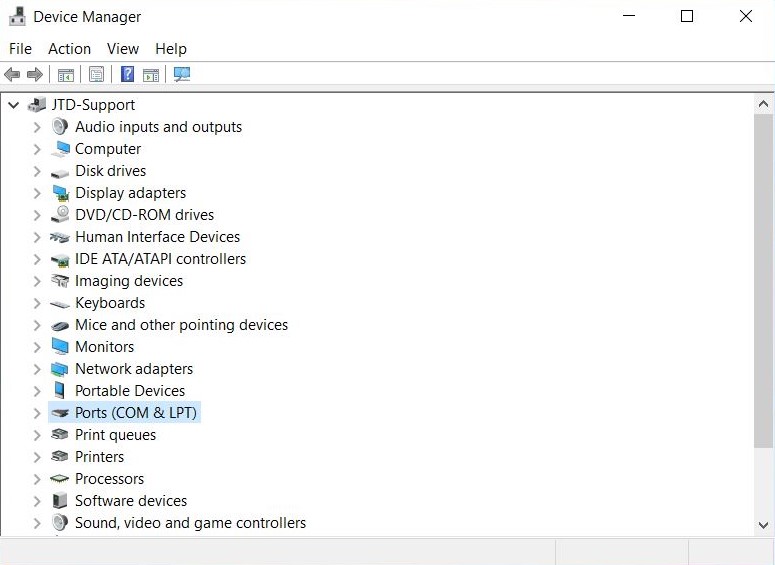The image size is (775, 565).
Task: Click Show/Hide Action Pane toolbar icon
Action: click(151, 75)
